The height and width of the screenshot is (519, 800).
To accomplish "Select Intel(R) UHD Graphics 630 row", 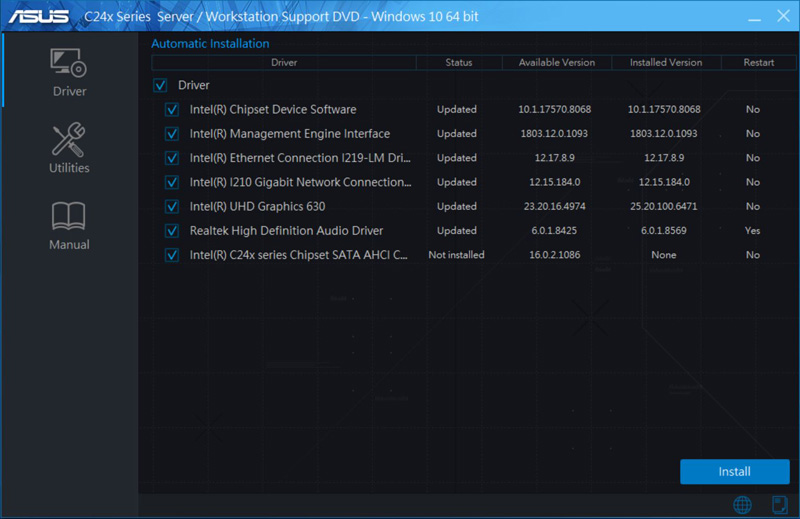I will tap(474, 207).
